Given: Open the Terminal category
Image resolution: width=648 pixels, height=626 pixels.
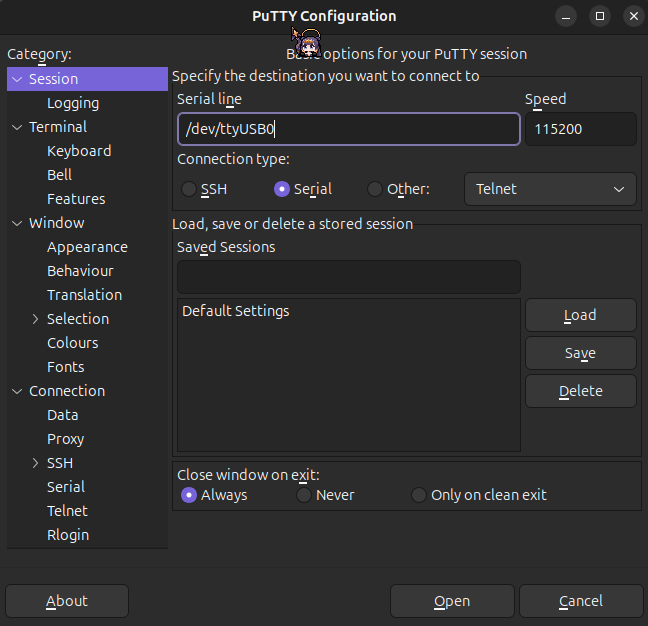Looking at the screenshot, I should (x=58, y=127).
